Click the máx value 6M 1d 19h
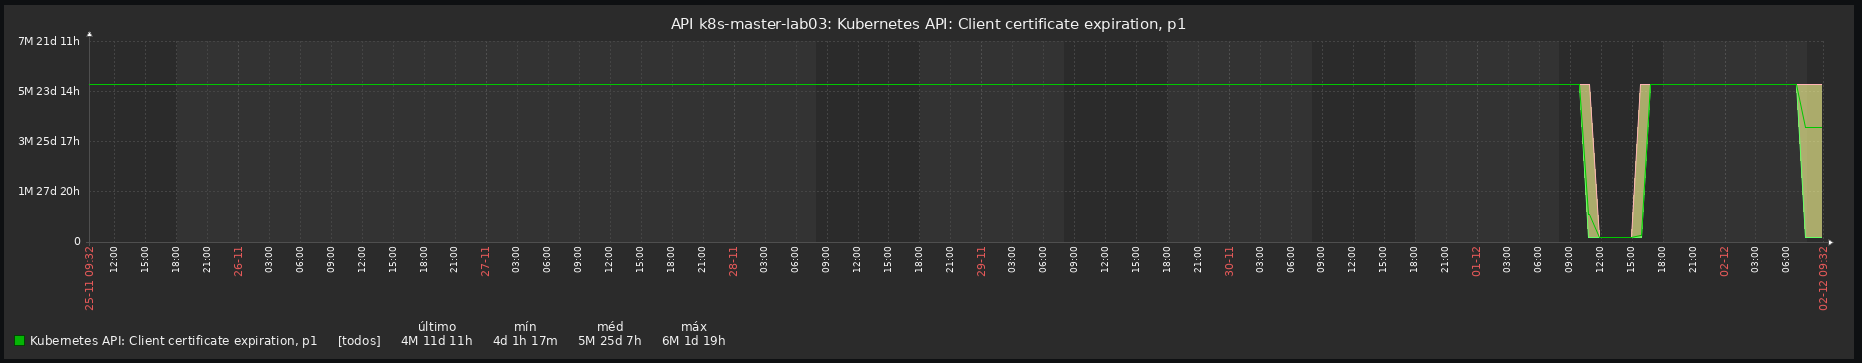Screen dimensions: 1862x363 click(x=693, y=341)
